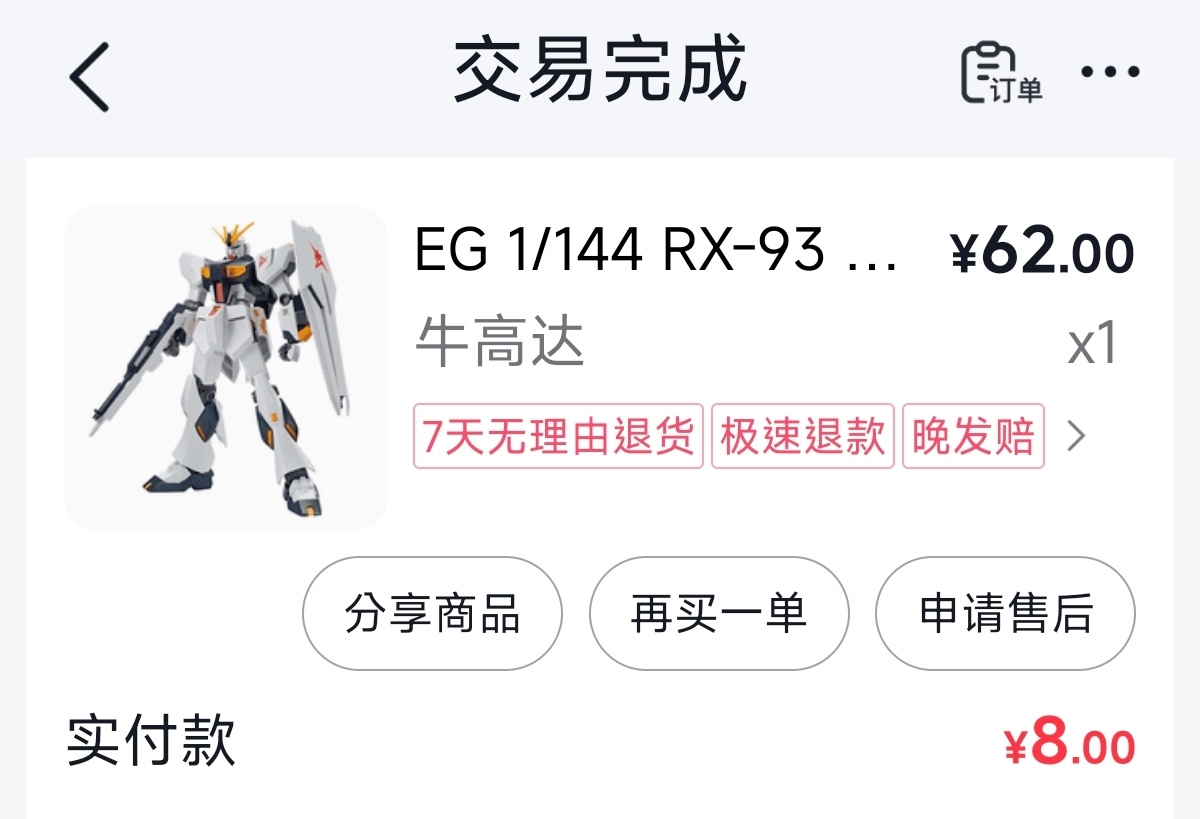
Task: Request after-sales via 申请售后
Action: pyautogui.click(x=1005, y=613)
